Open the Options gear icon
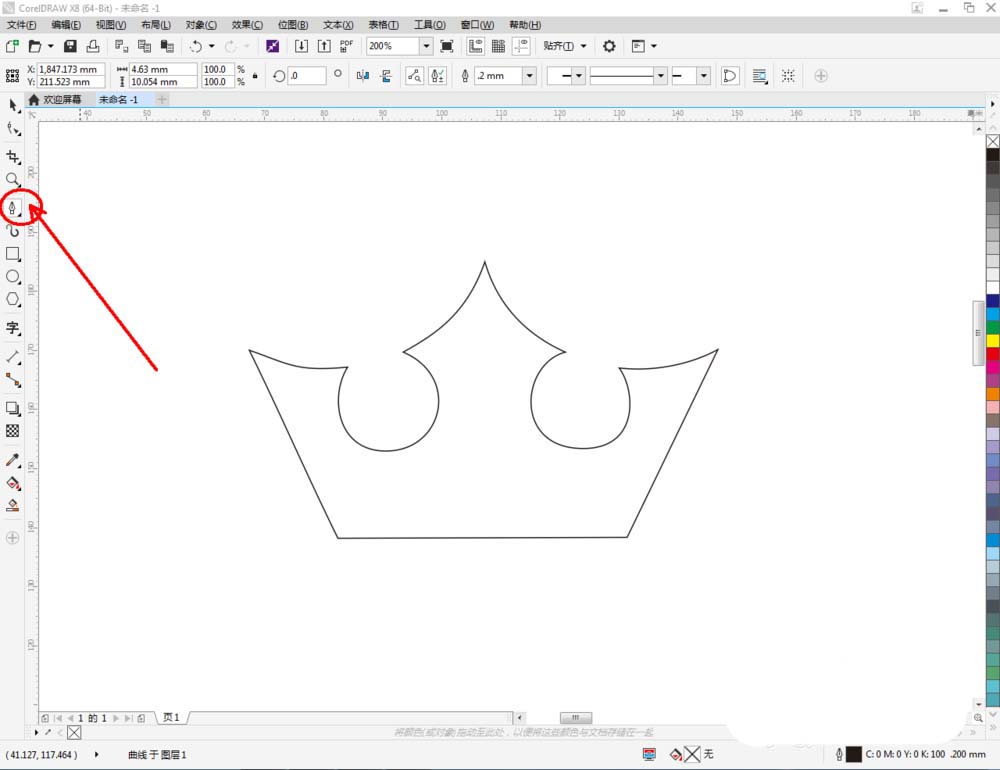1000x770 pixels. coord(609,46)
